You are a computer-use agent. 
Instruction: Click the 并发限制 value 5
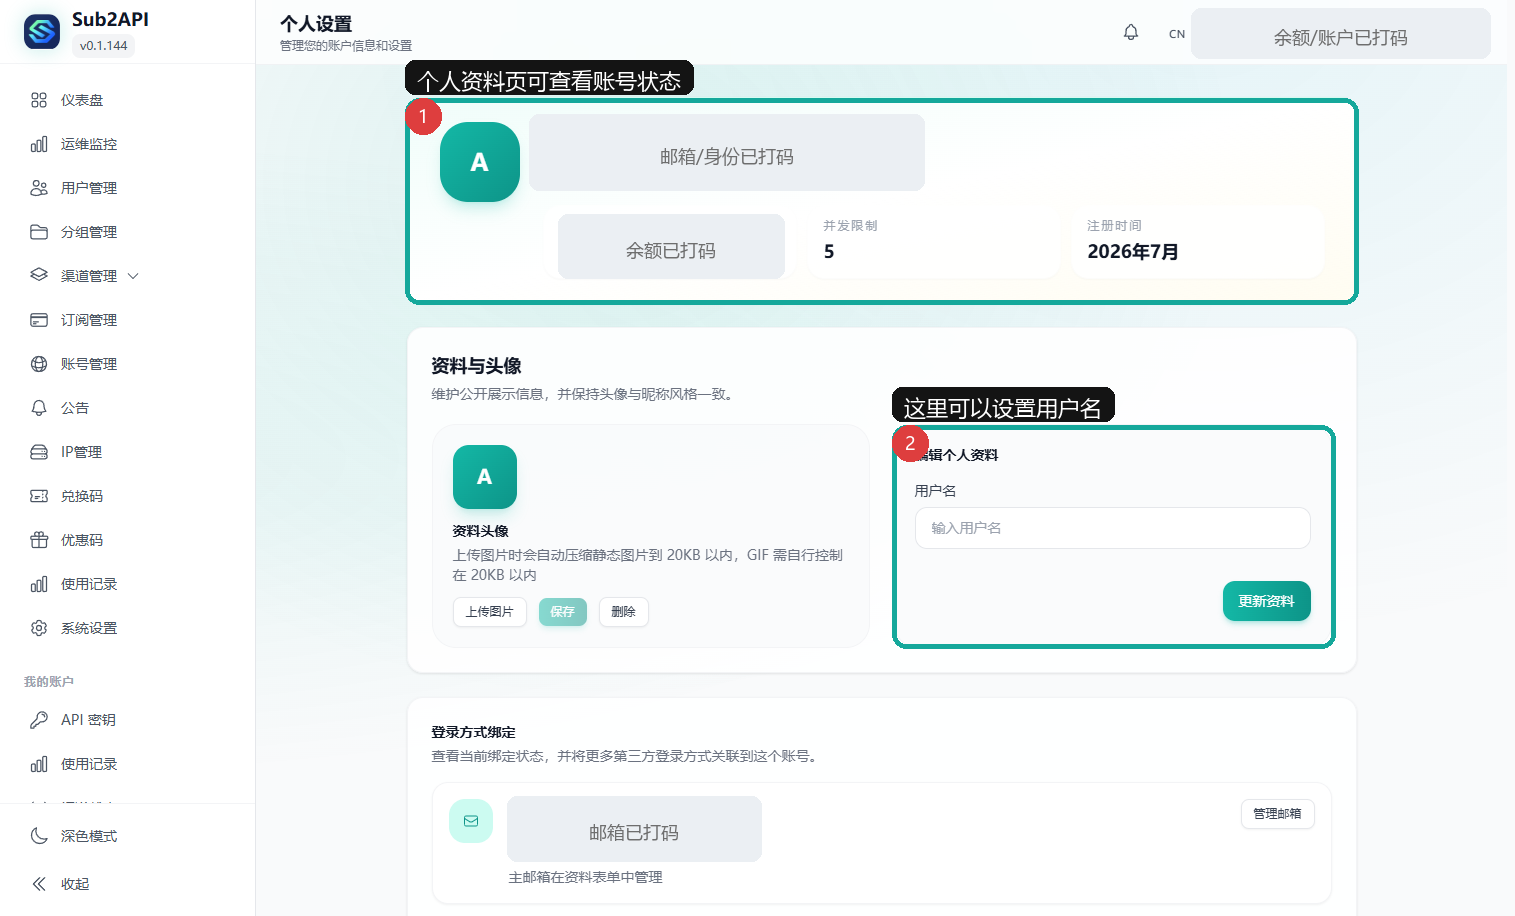(x=829, y=252)
